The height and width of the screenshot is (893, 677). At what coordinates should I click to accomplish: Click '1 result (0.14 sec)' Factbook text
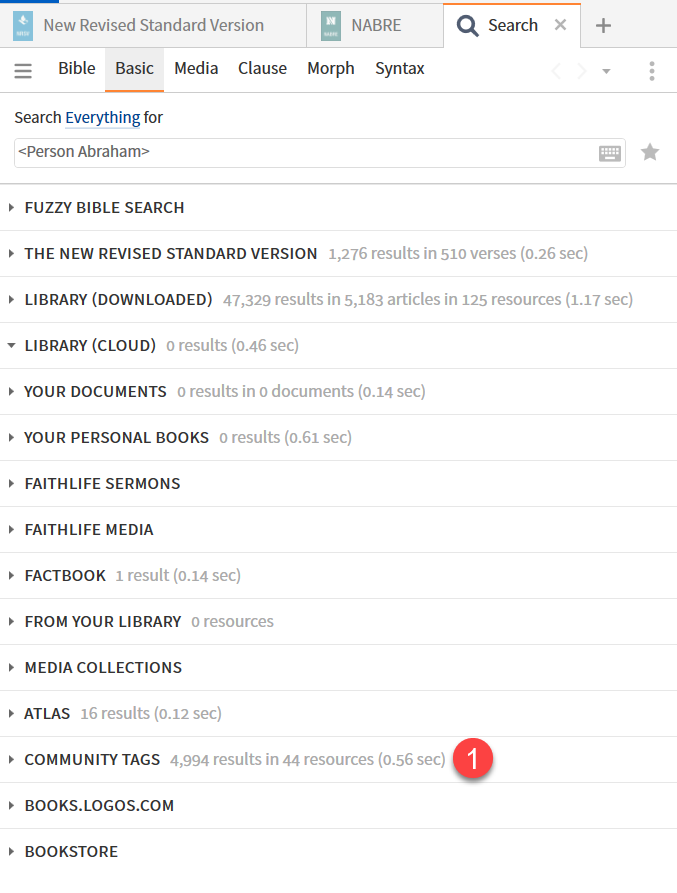tap(178, 576)
